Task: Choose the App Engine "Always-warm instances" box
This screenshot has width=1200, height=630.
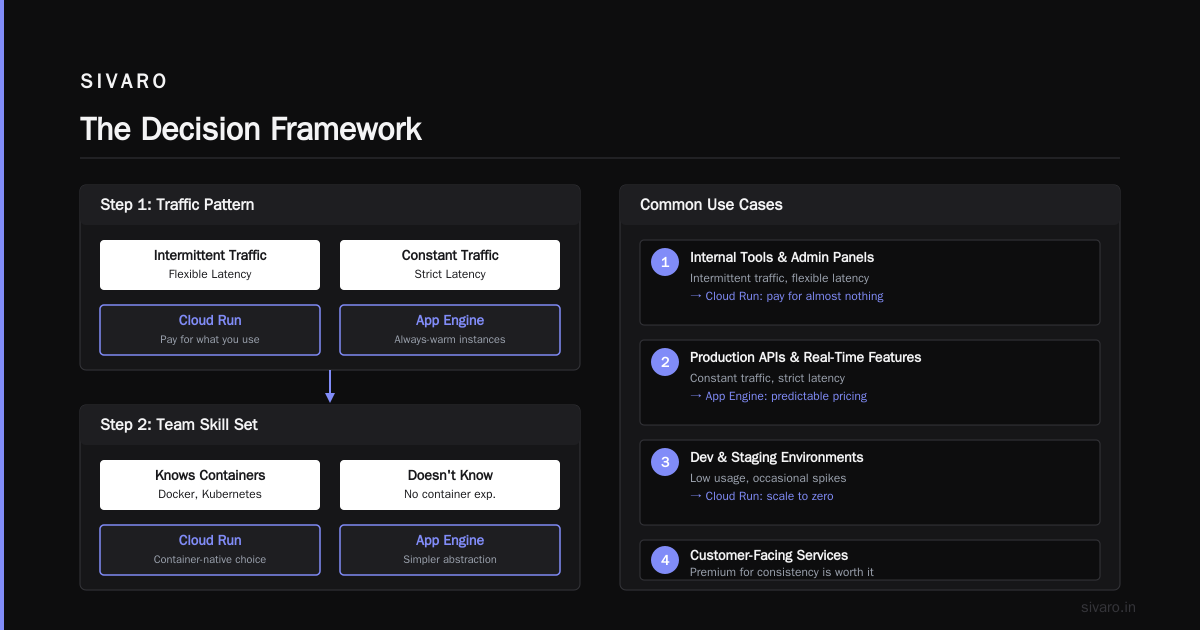Action: 450,330
